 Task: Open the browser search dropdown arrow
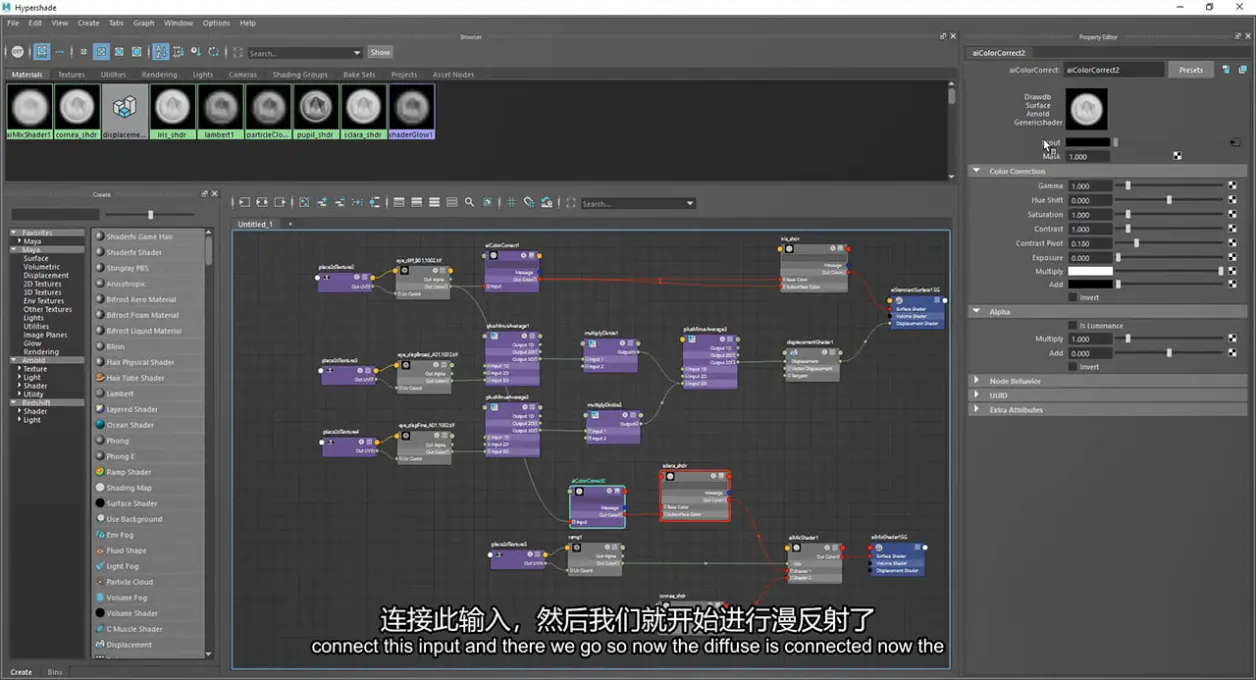click(357, 53)
